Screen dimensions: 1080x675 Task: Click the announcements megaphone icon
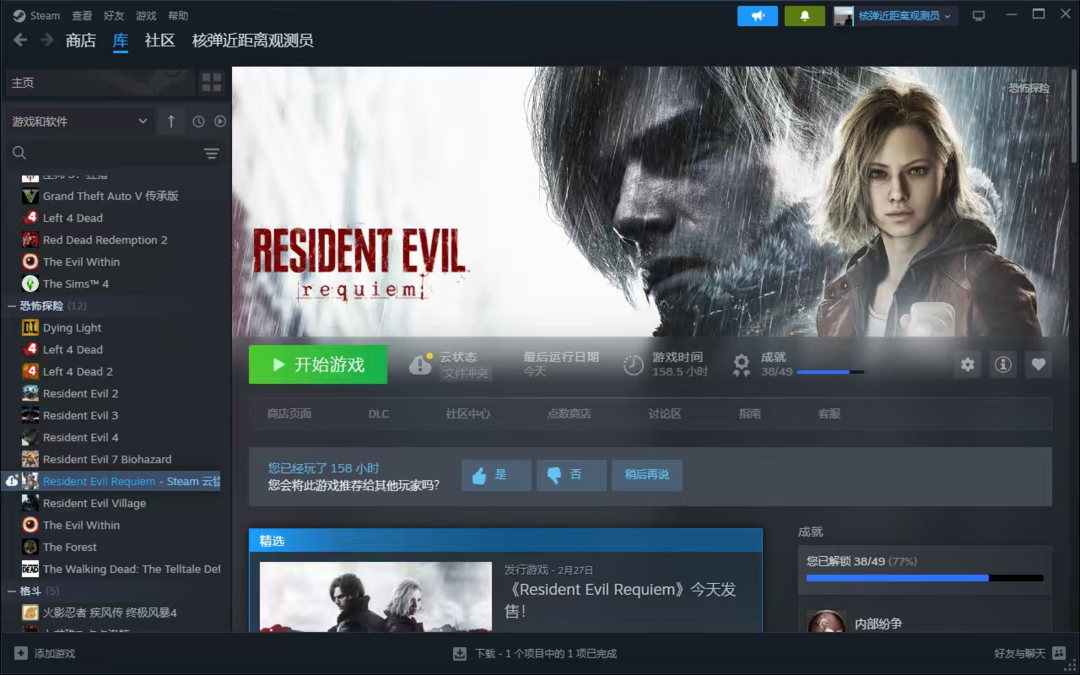pos(757,16)
